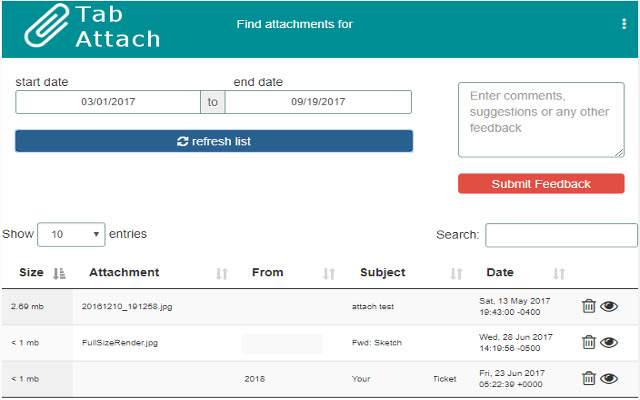View FullSizeRender.jpg with the eye icon
Image resolution: width=640 pixels, height=400 pixels.
609,342
